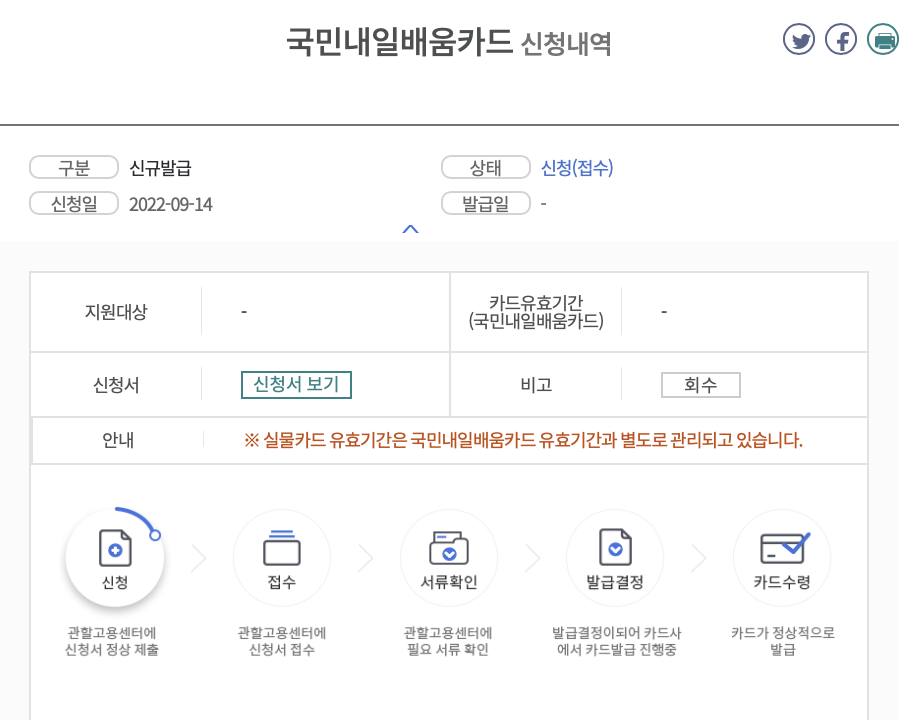Click the 회수 button
922x720 pixels.
click(700, 385)
